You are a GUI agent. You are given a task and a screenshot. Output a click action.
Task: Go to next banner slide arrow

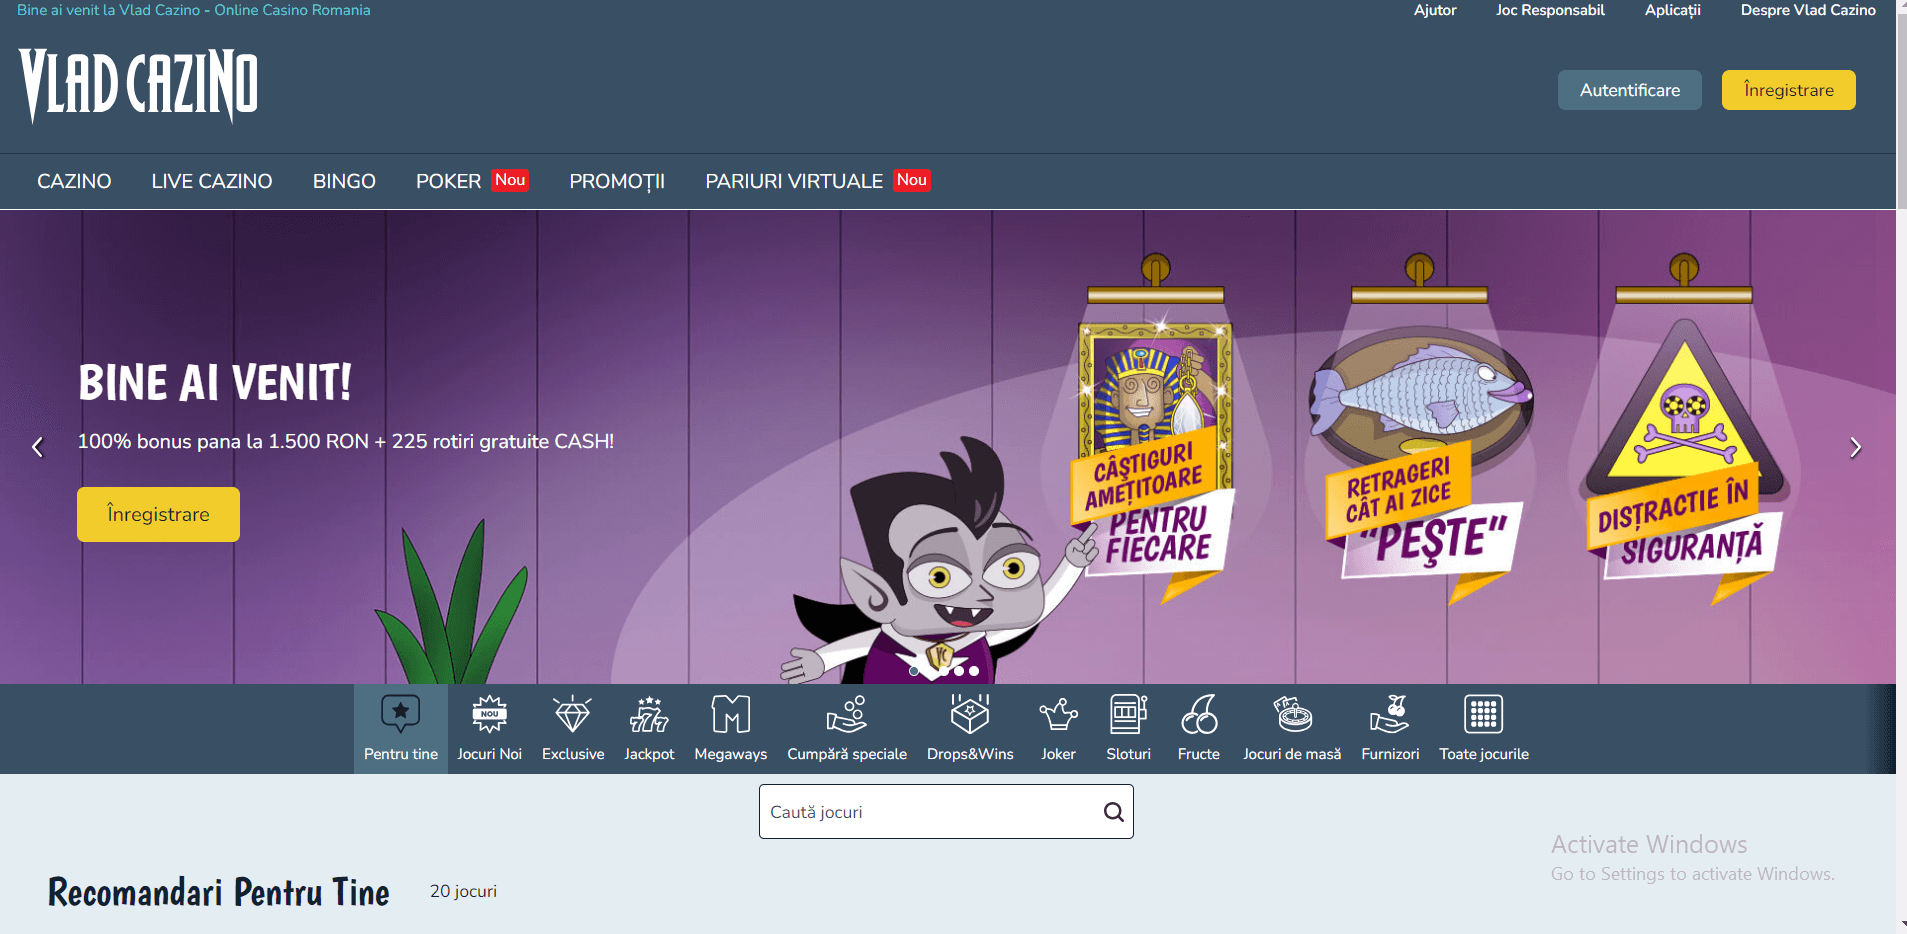coord(1855,447)
